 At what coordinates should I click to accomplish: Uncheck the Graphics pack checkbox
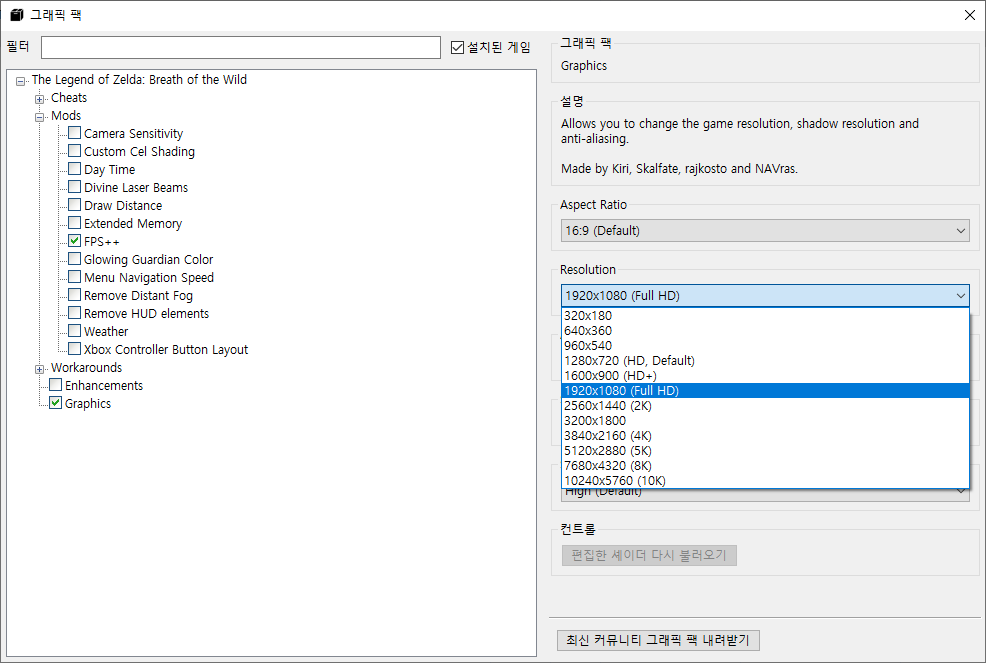(x=55, y=403)
